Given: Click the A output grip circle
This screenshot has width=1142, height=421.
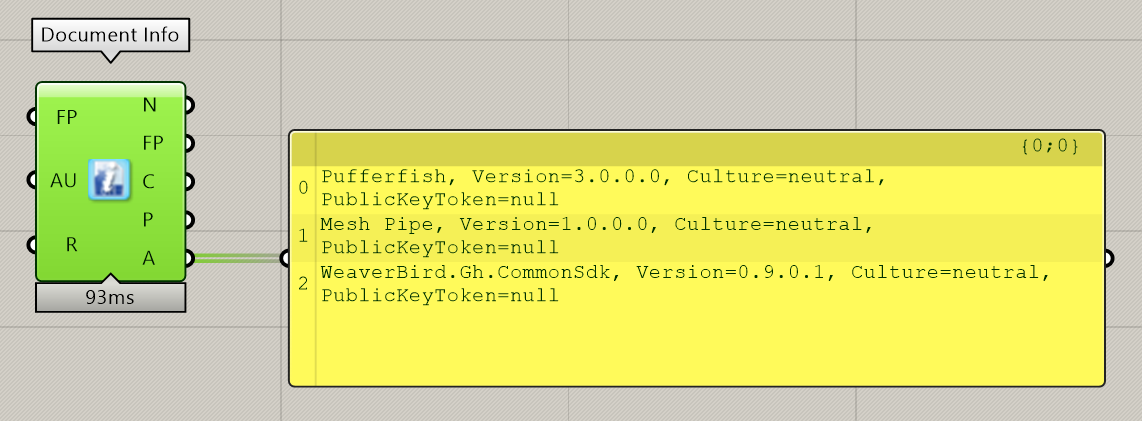Looking at the screenshot, I should click(189, 258).
